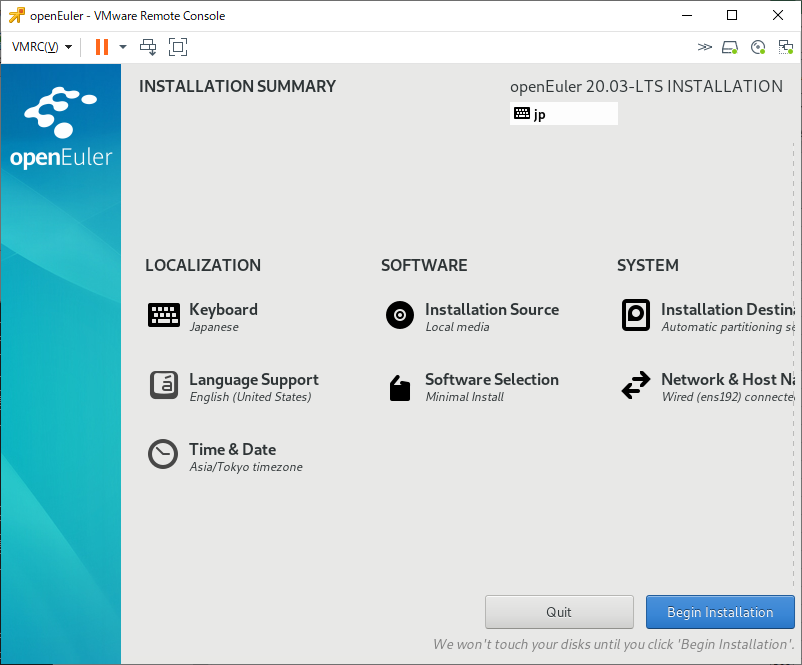The width and height of the screenshot is (802, 665).
Task: Open Installation Destination partitioning settings
Action: pyautogui.click(x=728, y=317)
